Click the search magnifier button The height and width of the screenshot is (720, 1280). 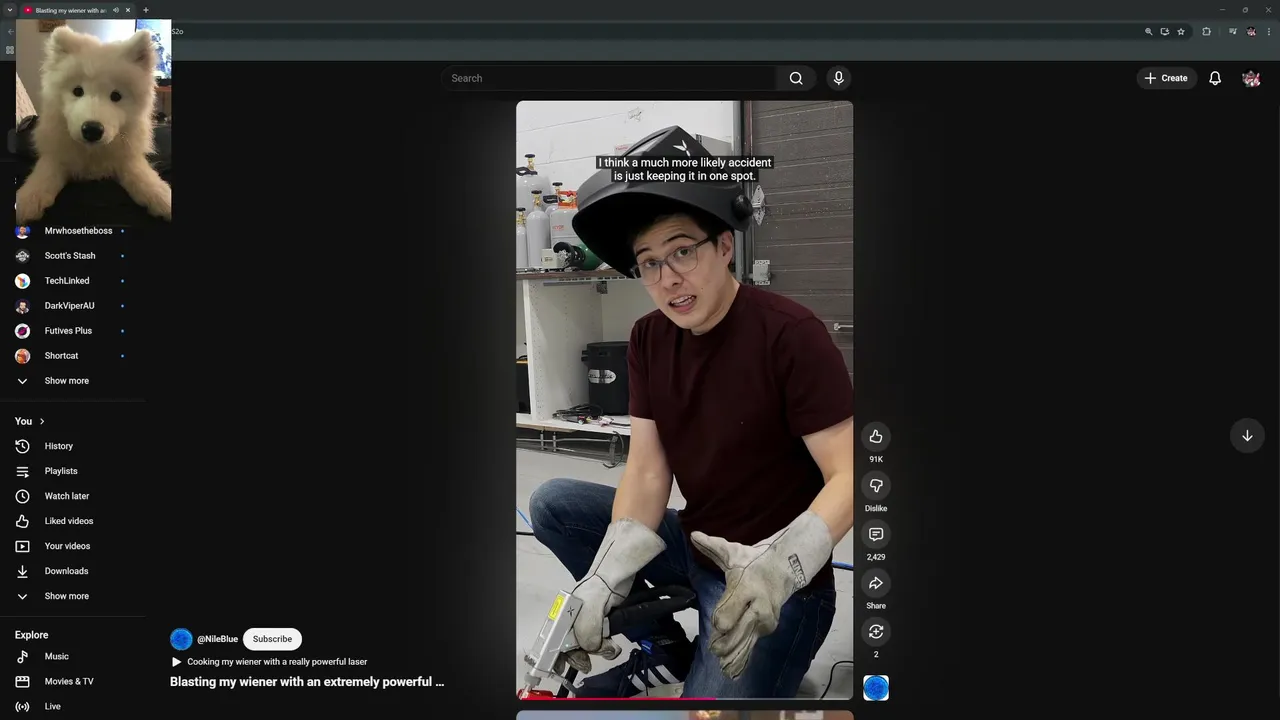pyautogui.click(x=796, y=78)
